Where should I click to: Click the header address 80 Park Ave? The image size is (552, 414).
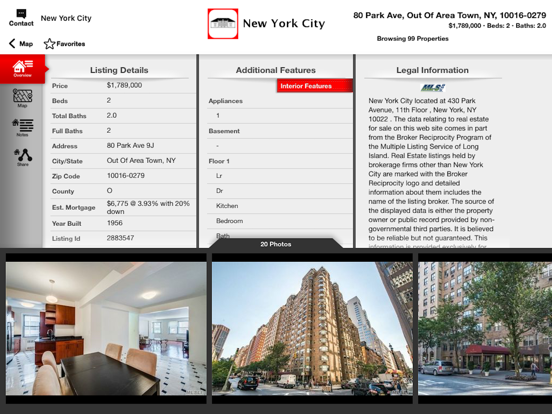[x=450, y=15]
